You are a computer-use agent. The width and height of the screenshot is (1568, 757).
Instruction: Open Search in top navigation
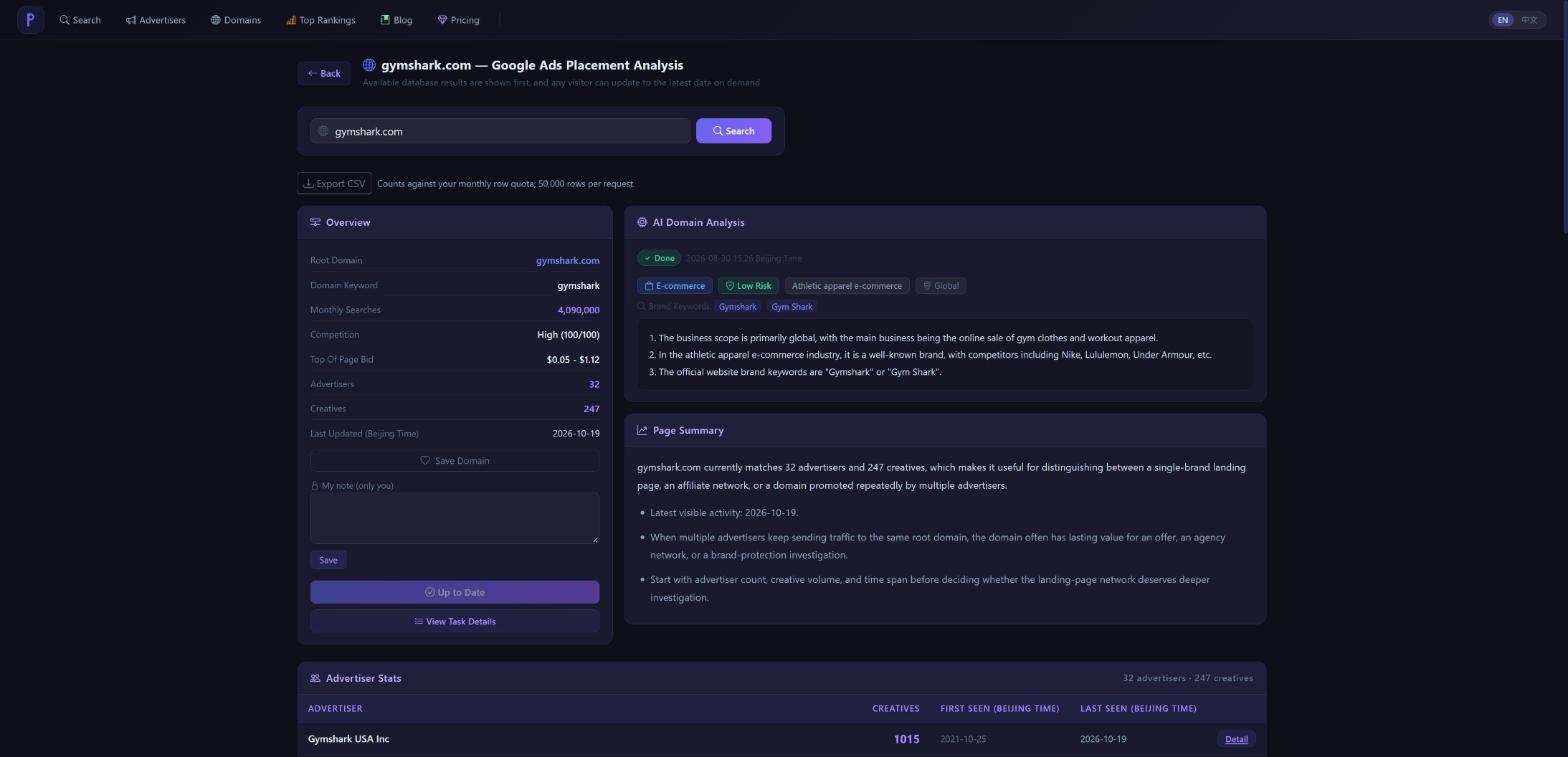80,20
